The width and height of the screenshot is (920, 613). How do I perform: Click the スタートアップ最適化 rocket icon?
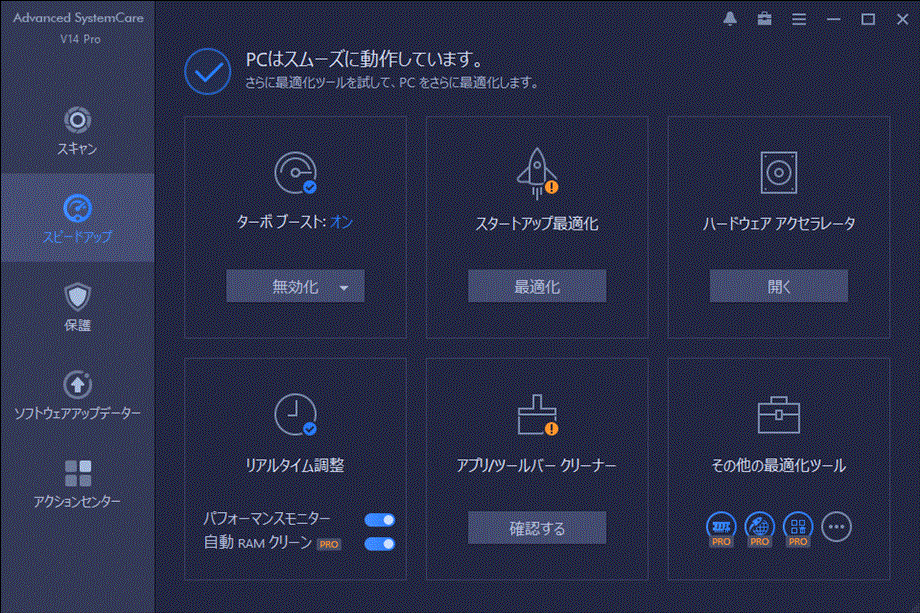pyautogui.click(x=537, y=173)
